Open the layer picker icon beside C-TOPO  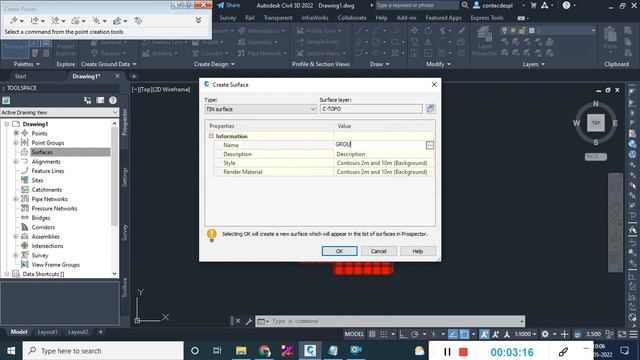[430, 109]
